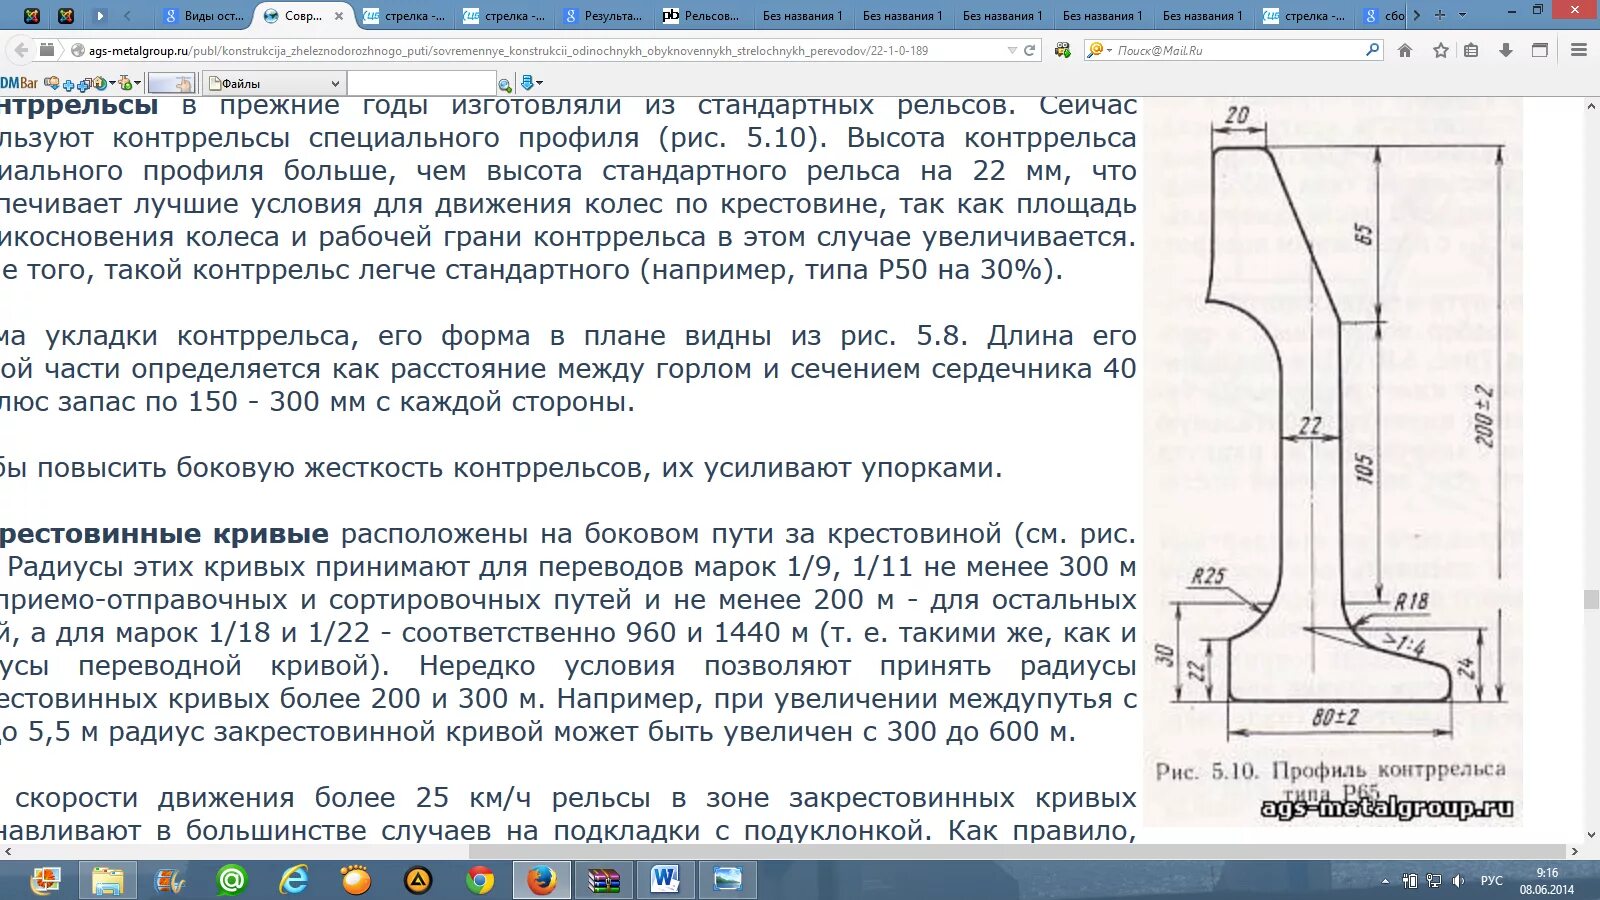1600x900 pixels.
Task: Switch to the 'Рельсов...' tab
Action: tap(704, 16)
